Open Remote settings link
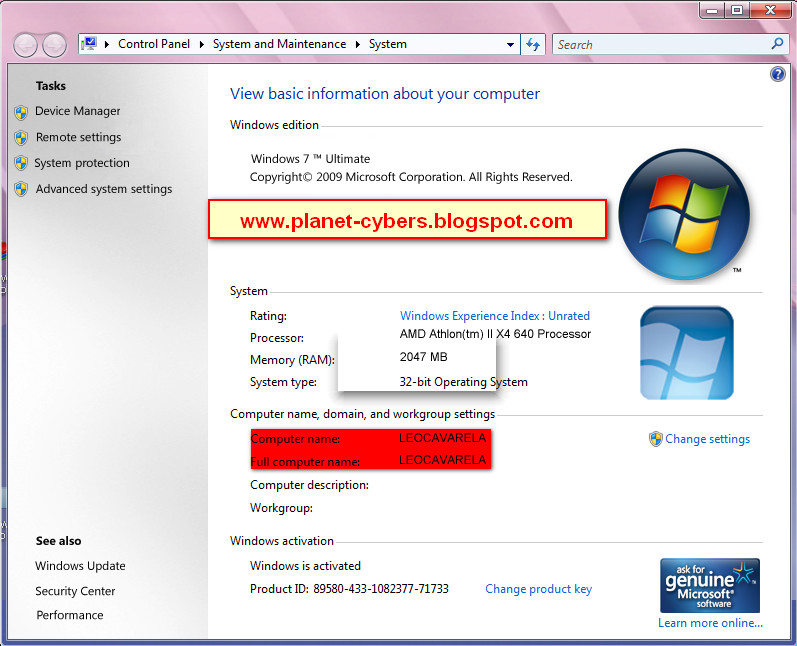Image resolution: width=797 pixels, height=646 pixels. (79, 137)
